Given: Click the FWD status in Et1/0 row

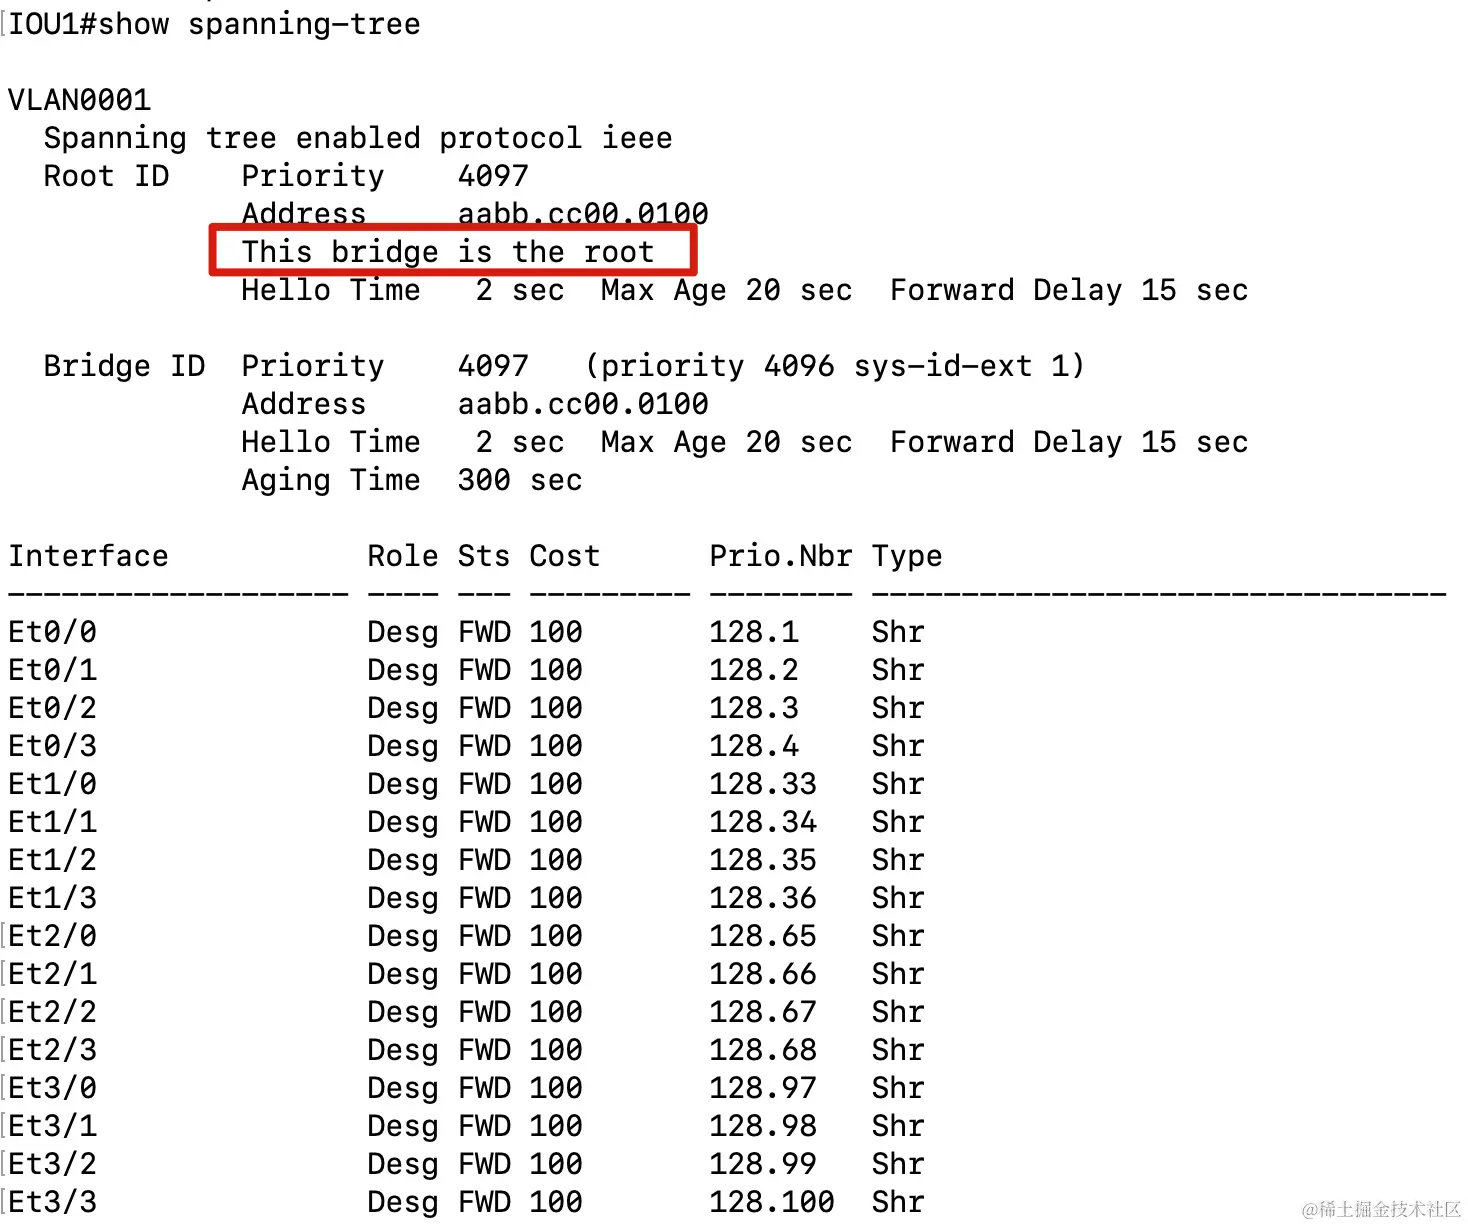Looking at the screenshot, I should pyautogui.click(x=484, y=784).
